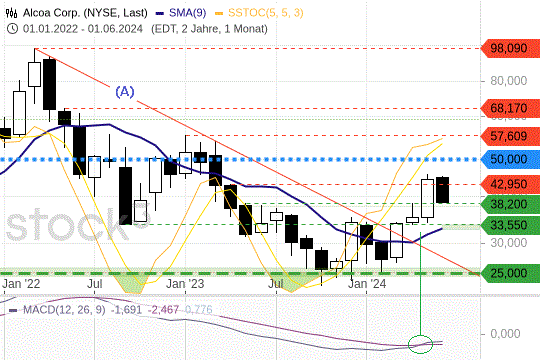This screenshot has width=540, height=360.
Task: Click the candlestick chart icon beside Alcoa Corp.
Action: 11,13
